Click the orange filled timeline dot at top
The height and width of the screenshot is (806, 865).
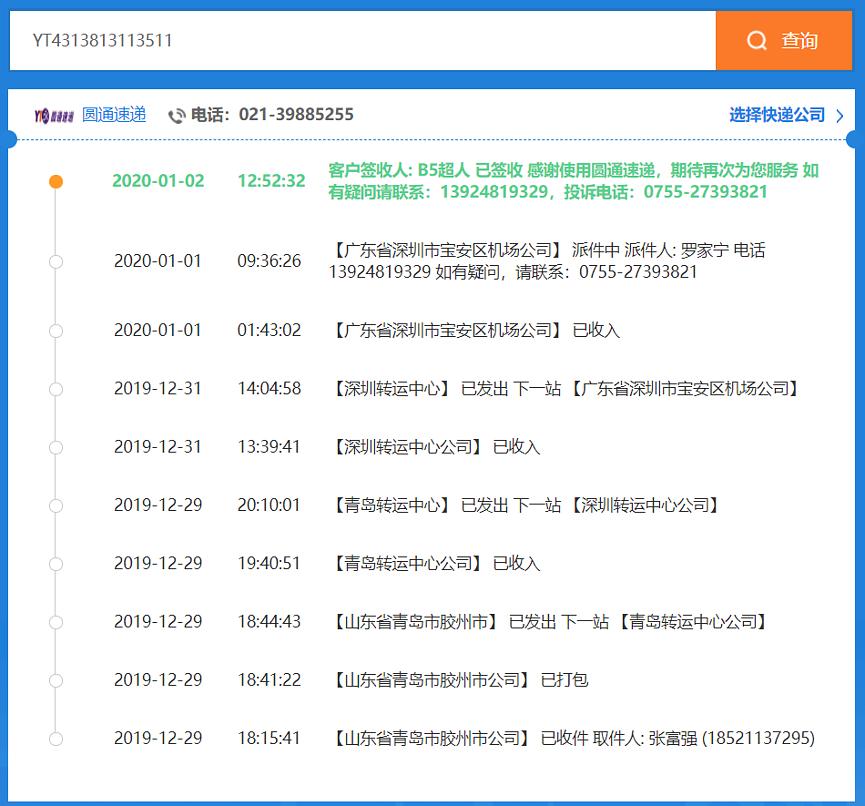coord(56,182)
